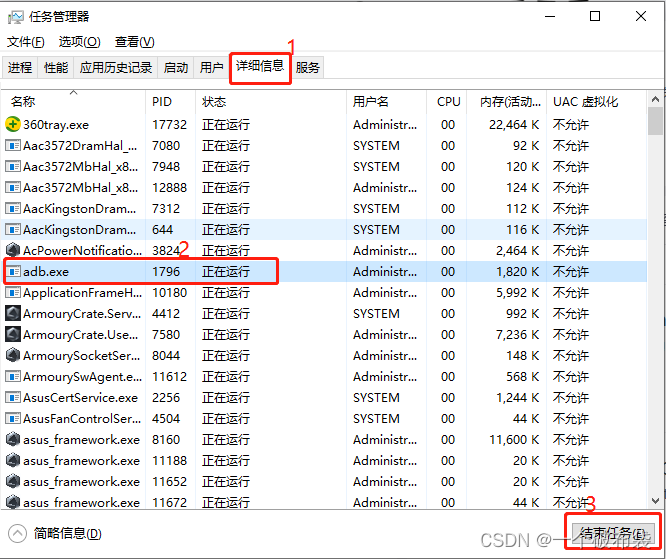Click memory value 7,236 K
Screen dimensions: 666x559
[x=517, y=334]
